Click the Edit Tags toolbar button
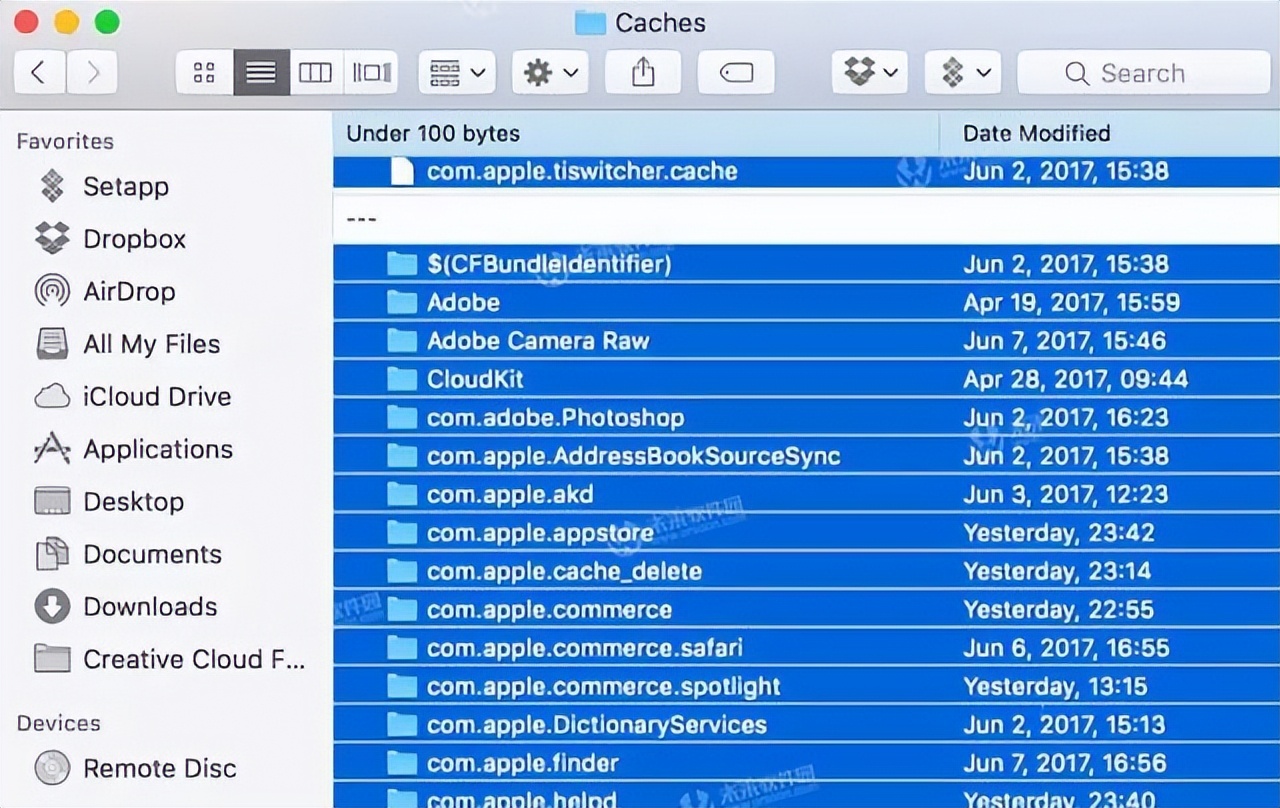 [736, 73]
